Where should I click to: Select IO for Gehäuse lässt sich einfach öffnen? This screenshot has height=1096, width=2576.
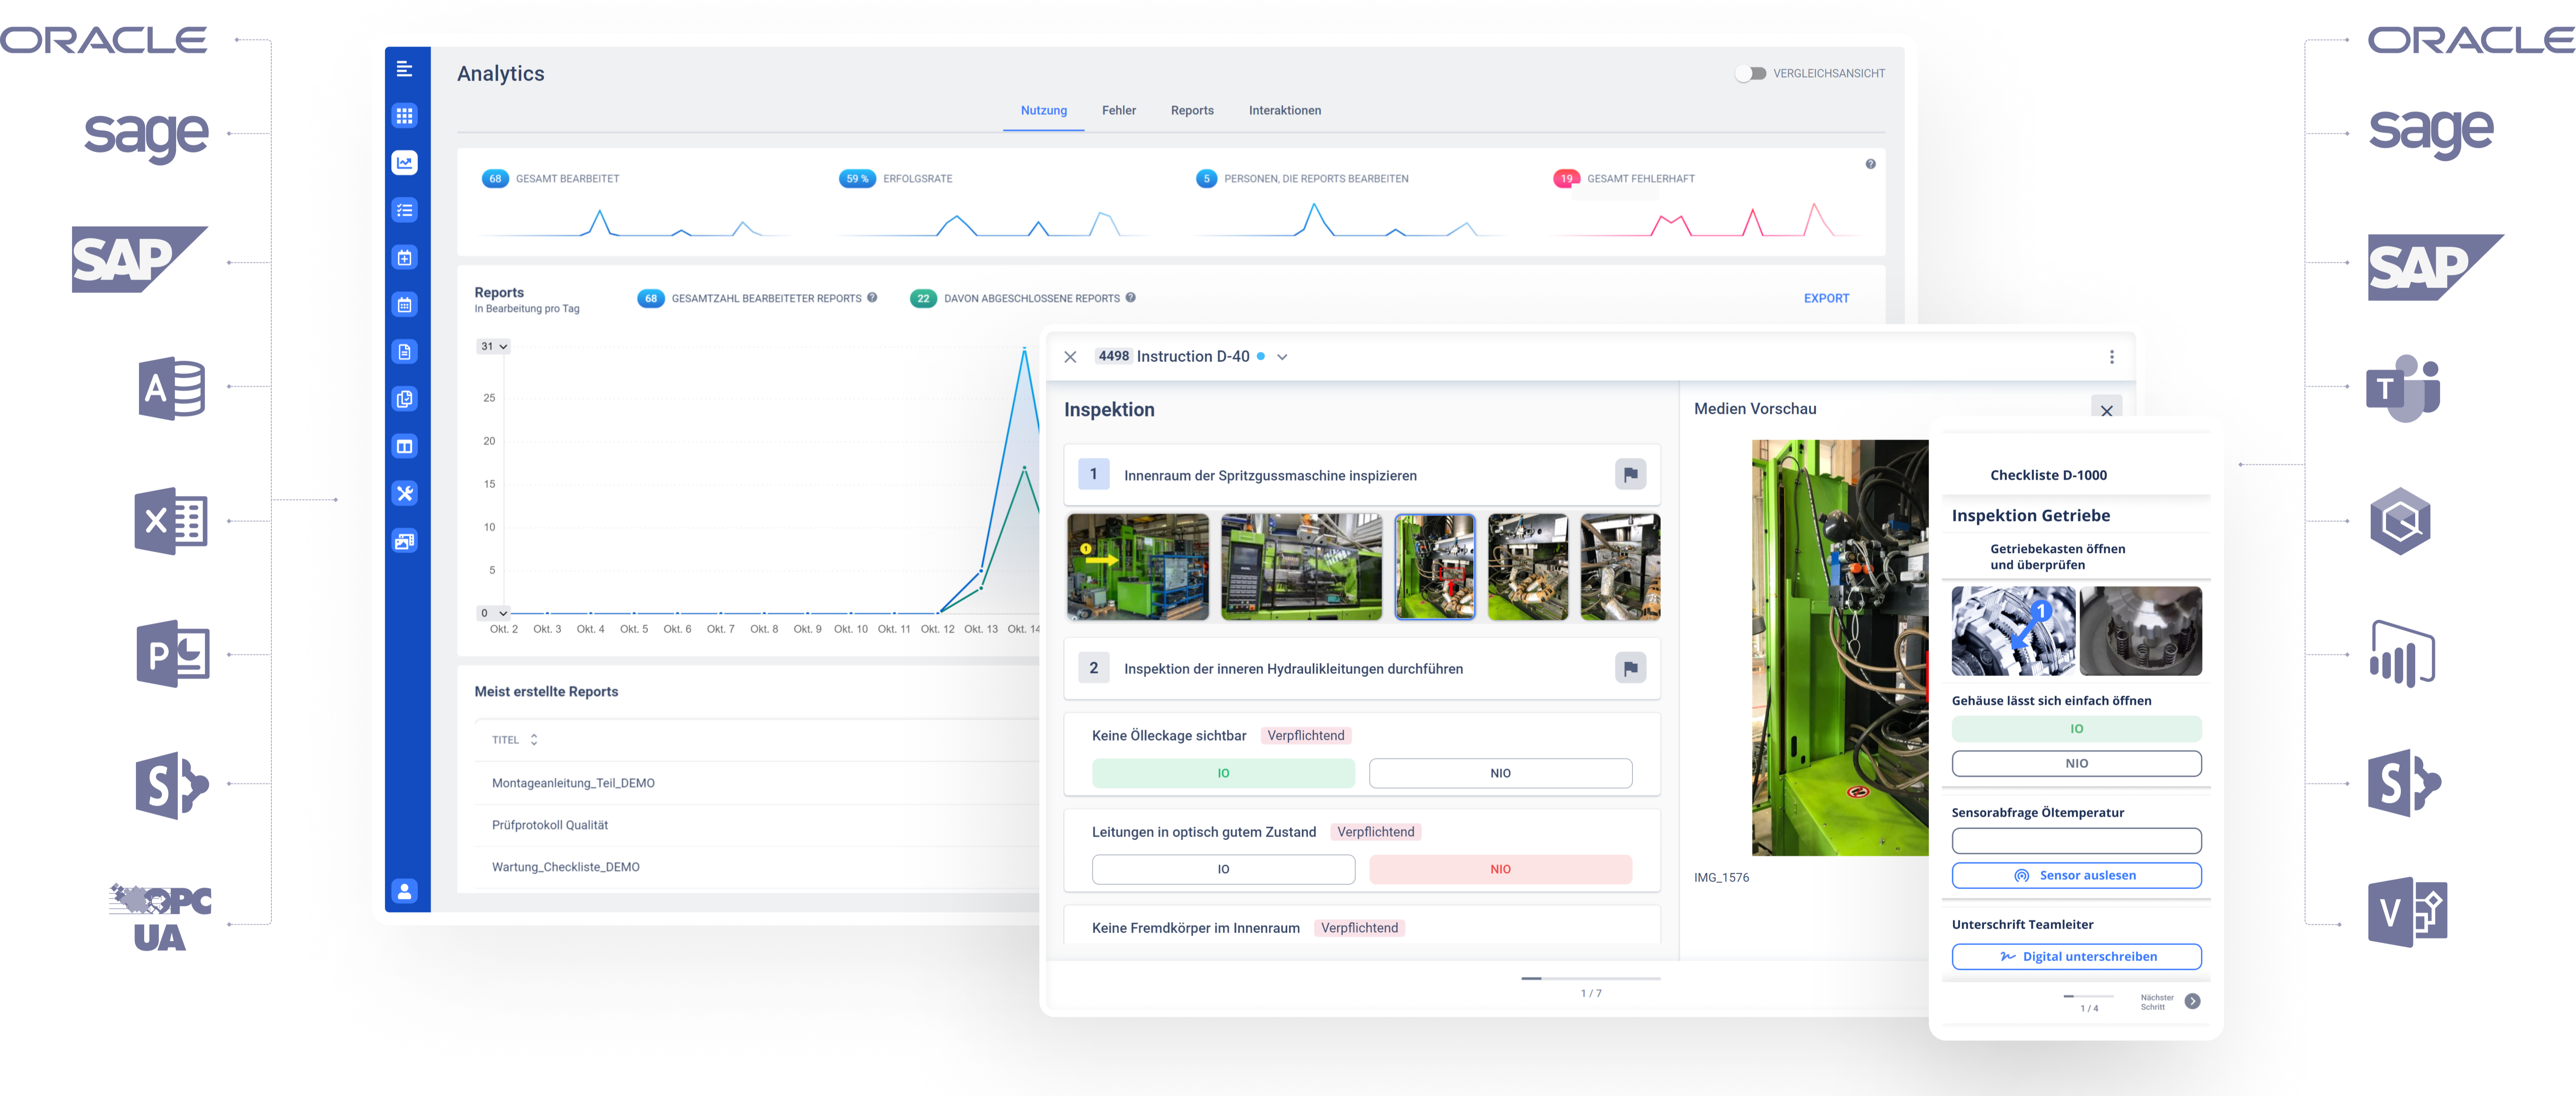2076,729
